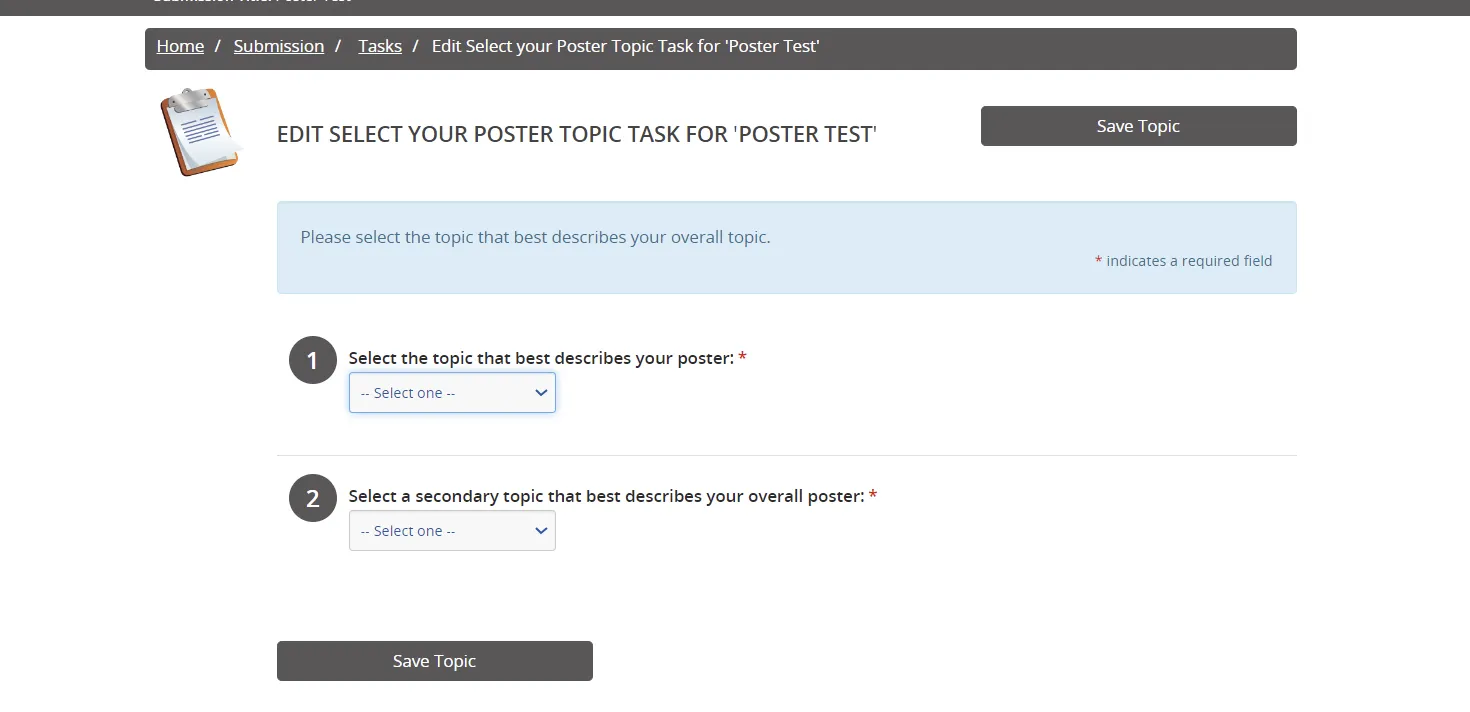This screenshot has height=712, width=1470.
Task: Click the red asterisk beside question 1
Action: pyautogui.click(x=742, y=357)
